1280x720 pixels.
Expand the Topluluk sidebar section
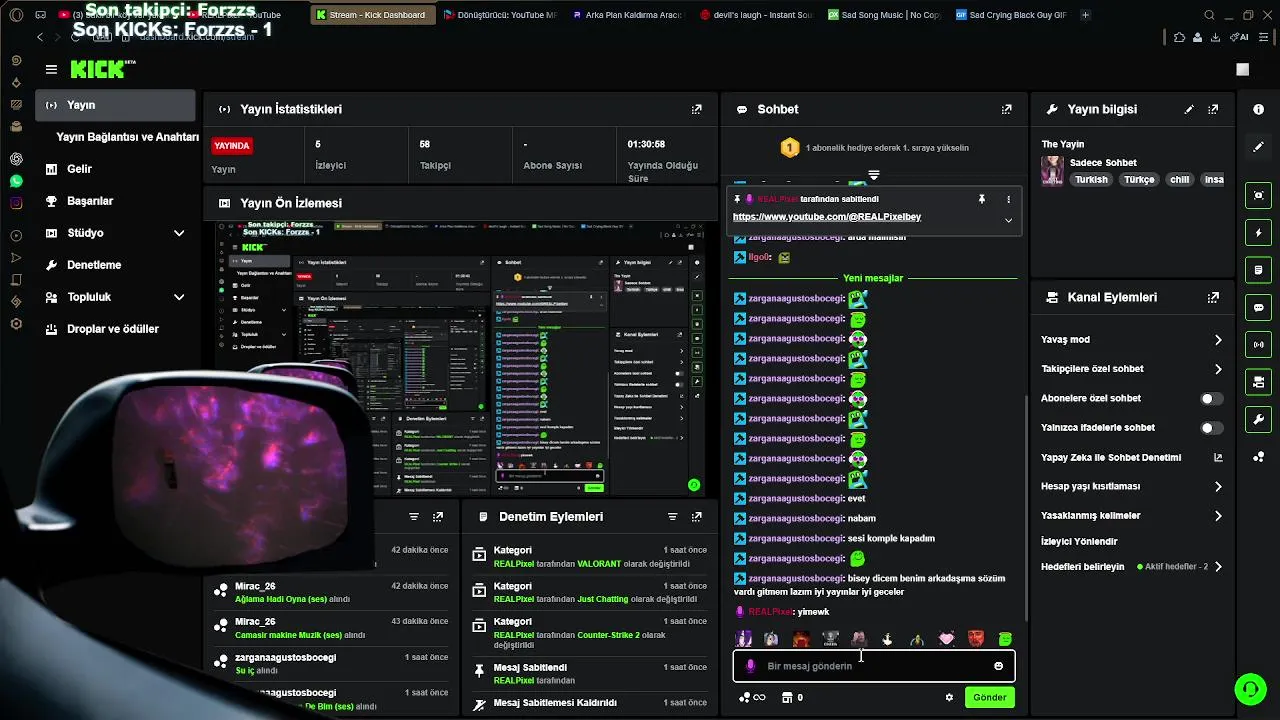[179, 297]
